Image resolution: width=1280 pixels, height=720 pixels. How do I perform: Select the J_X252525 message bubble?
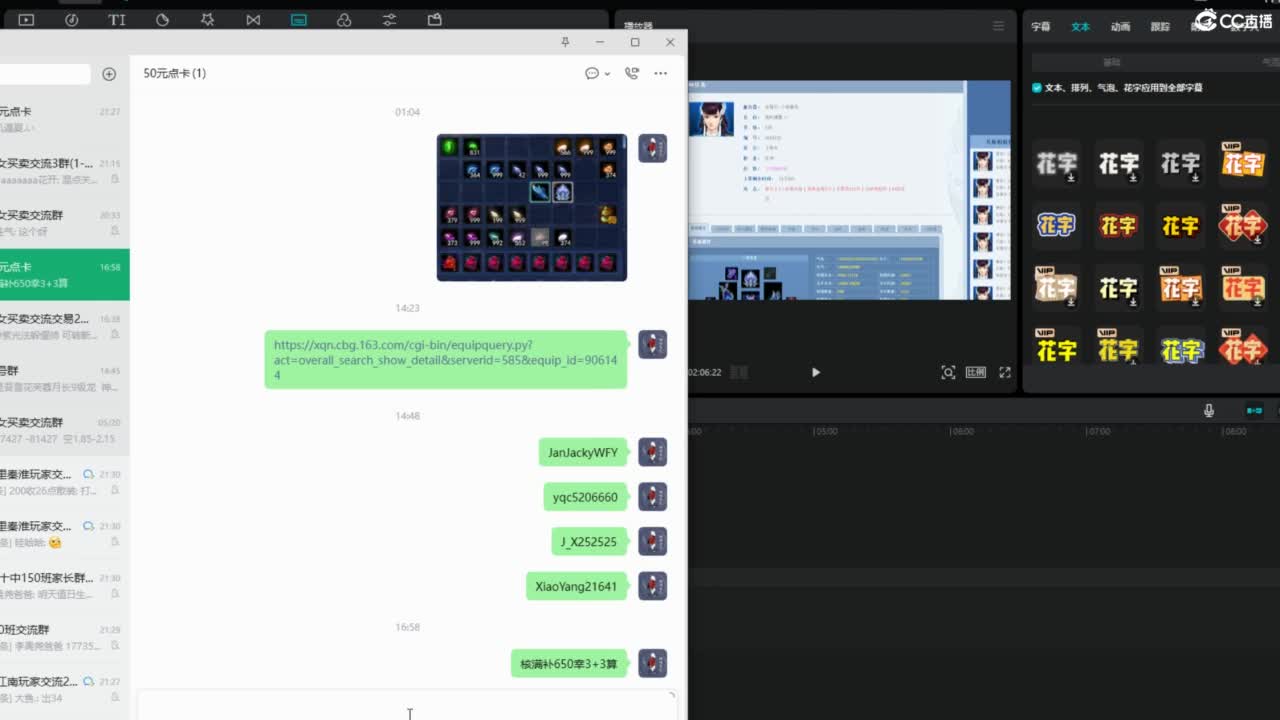tap(589, 542)
